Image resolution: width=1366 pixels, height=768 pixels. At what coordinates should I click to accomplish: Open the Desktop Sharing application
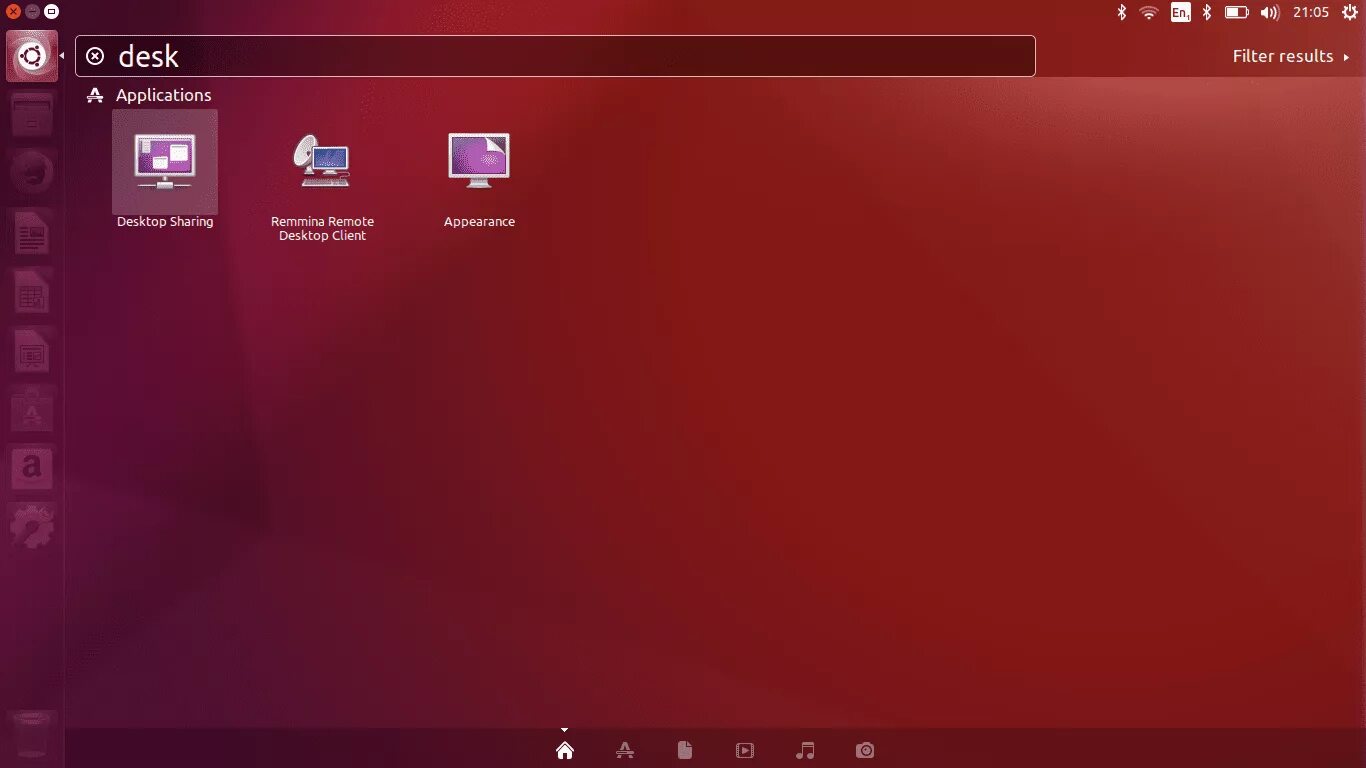point(165,160)
